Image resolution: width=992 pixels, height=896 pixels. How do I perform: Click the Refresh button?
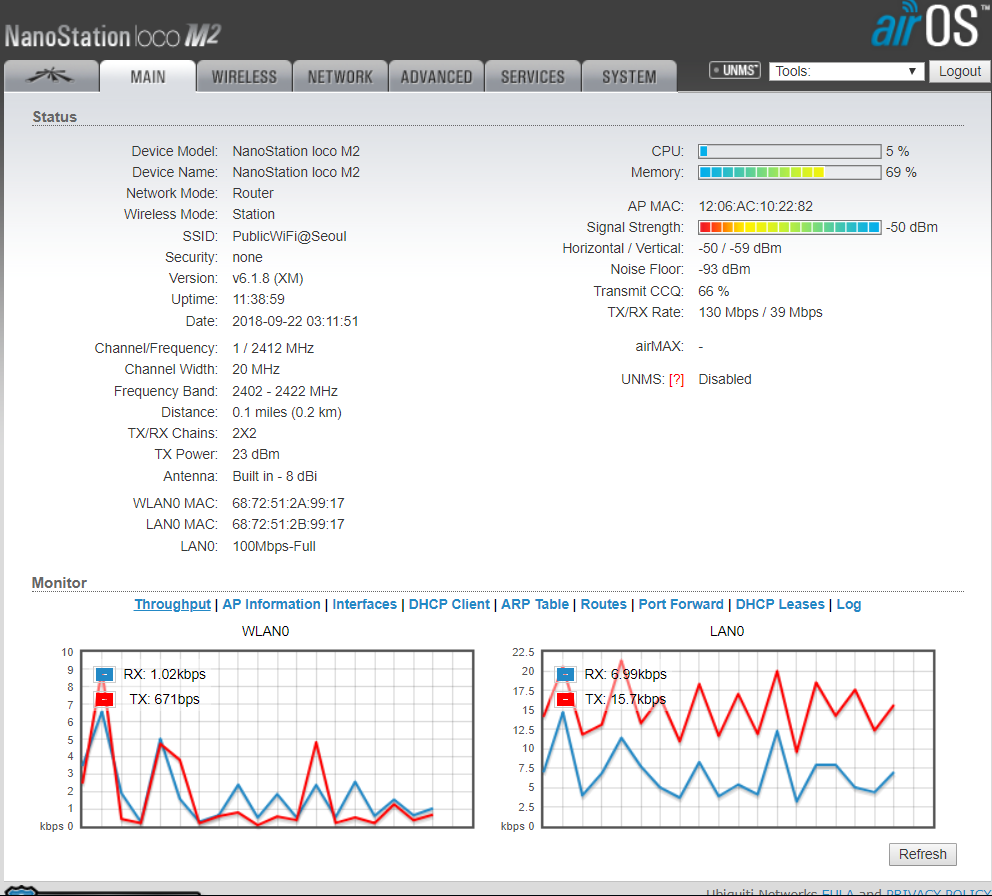click(x=922, y=854)
